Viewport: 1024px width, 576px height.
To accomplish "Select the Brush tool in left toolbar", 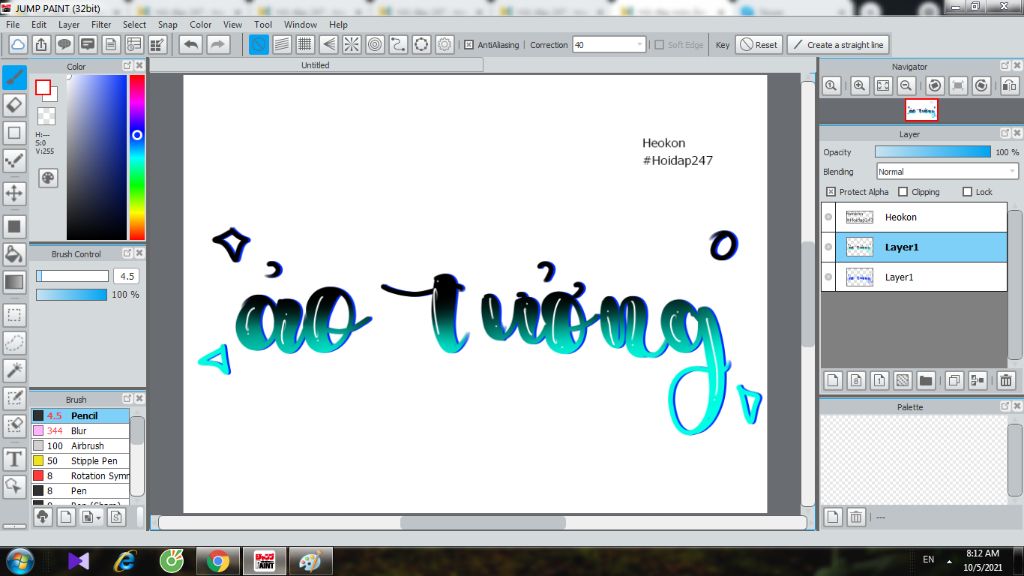I will coord(14,77).
